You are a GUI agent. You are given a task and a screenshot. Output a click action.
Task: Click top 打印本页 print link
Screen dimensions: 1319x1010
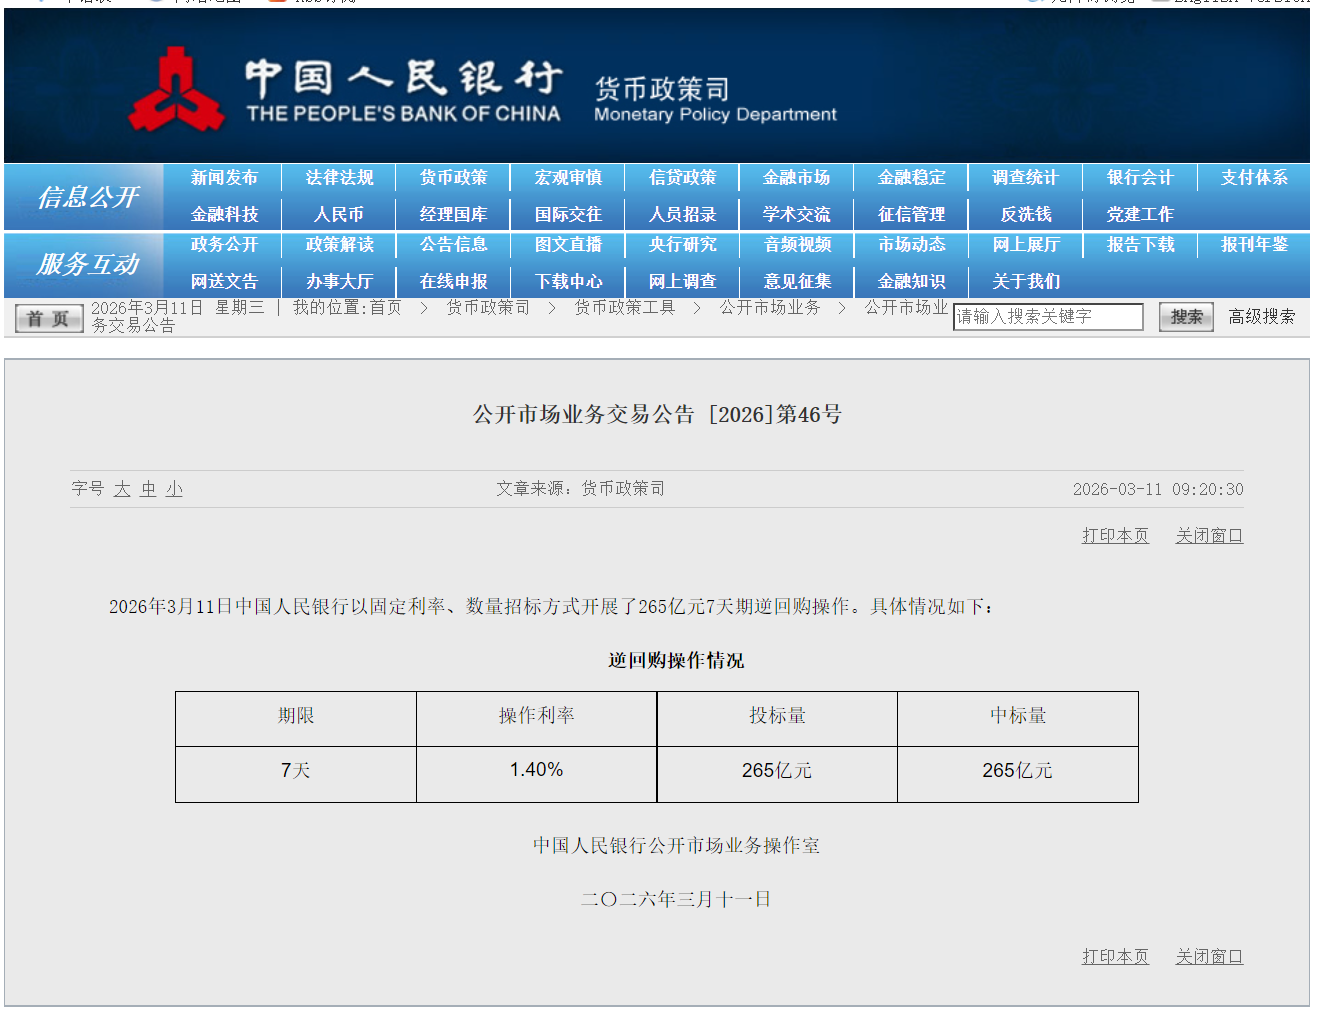tap(1115, 536)
